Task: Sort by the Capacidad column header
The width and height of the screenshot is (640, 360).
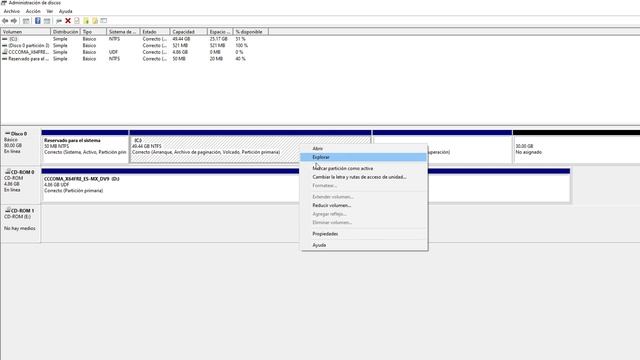Action: point(189,32)
